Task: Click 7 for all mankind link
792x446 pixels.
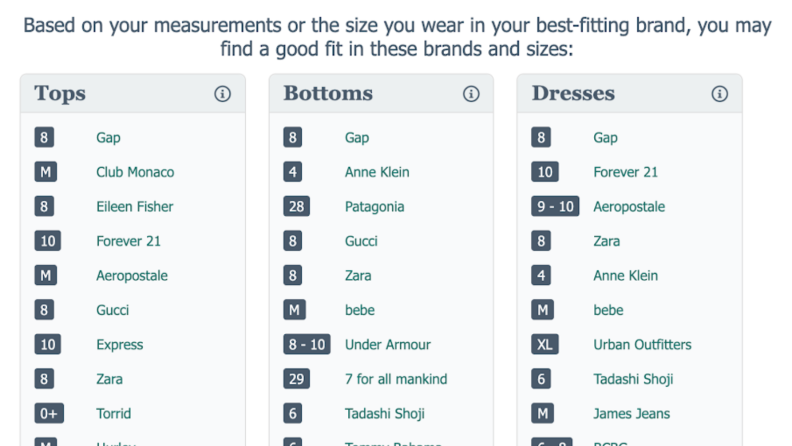Action: coord(395,379)
